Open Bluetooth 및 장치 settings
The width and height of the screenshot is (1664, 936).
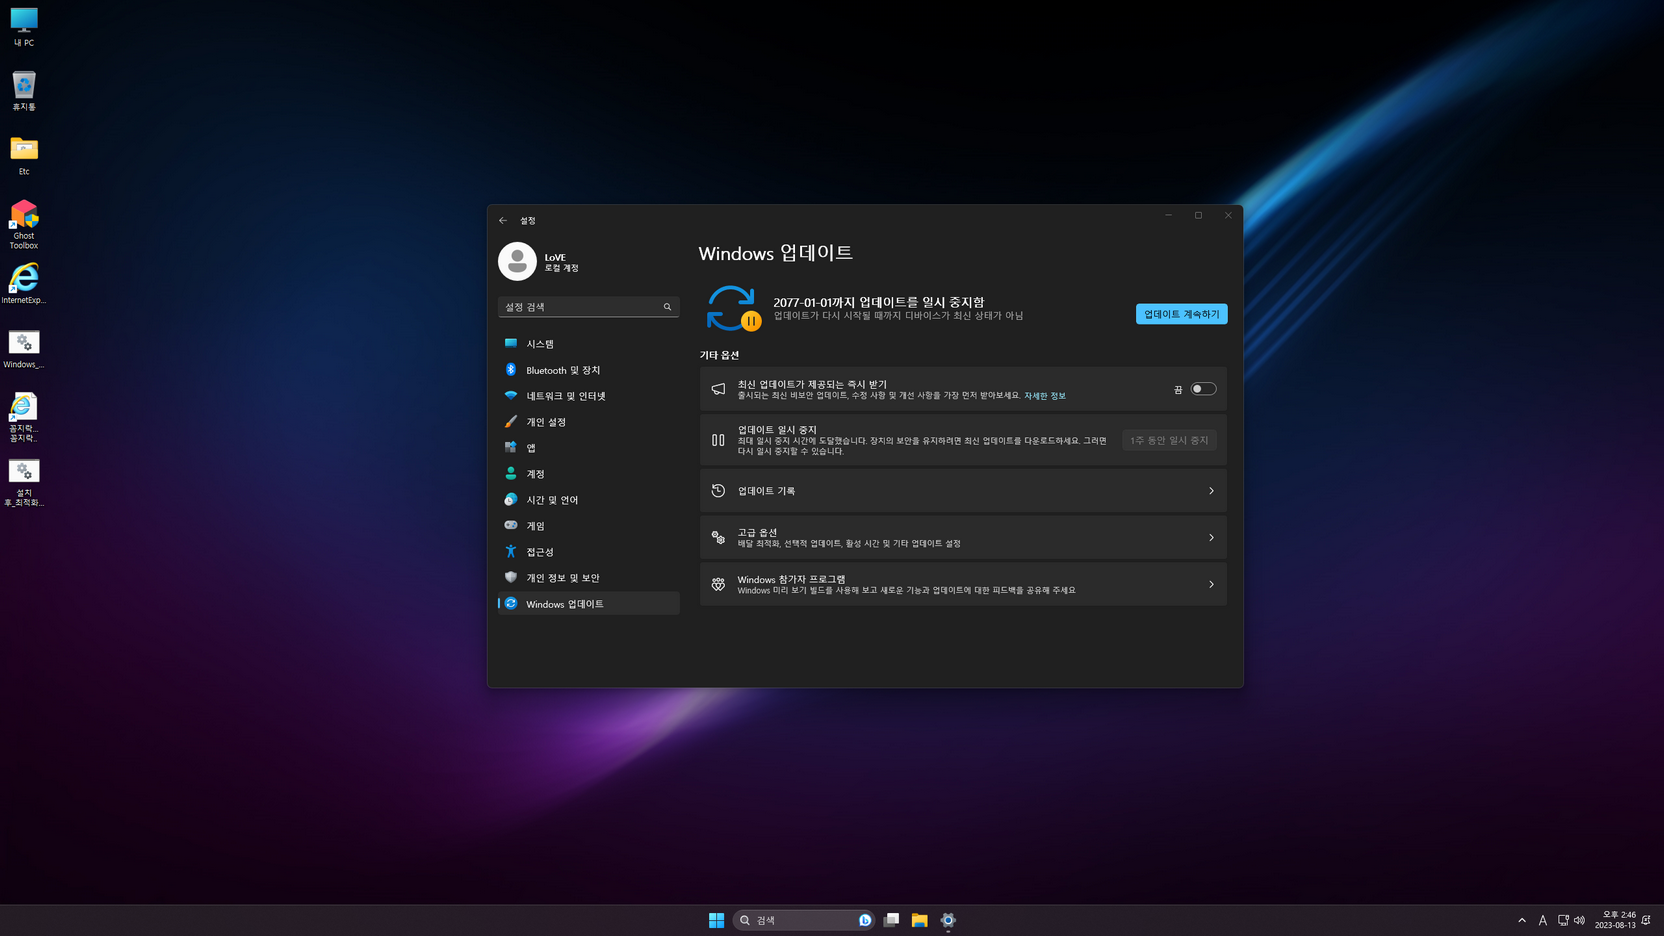[589, 370]
